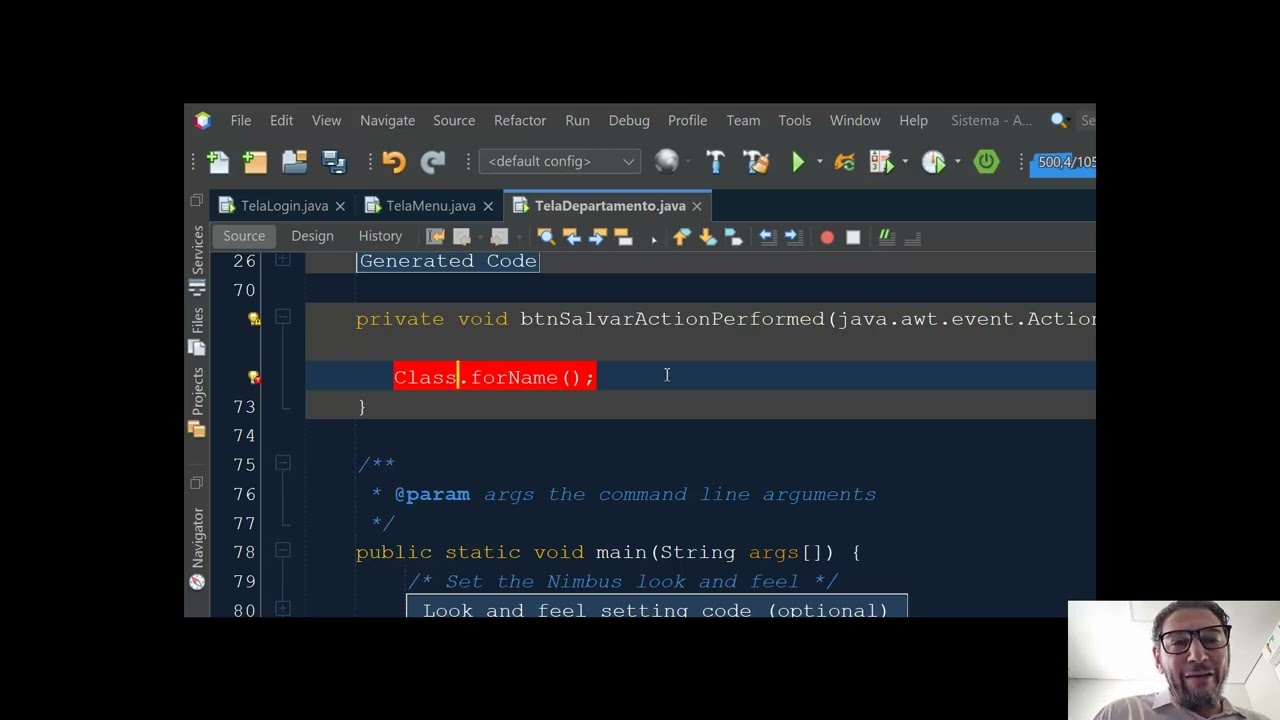Switch to Design editor view

312,236
